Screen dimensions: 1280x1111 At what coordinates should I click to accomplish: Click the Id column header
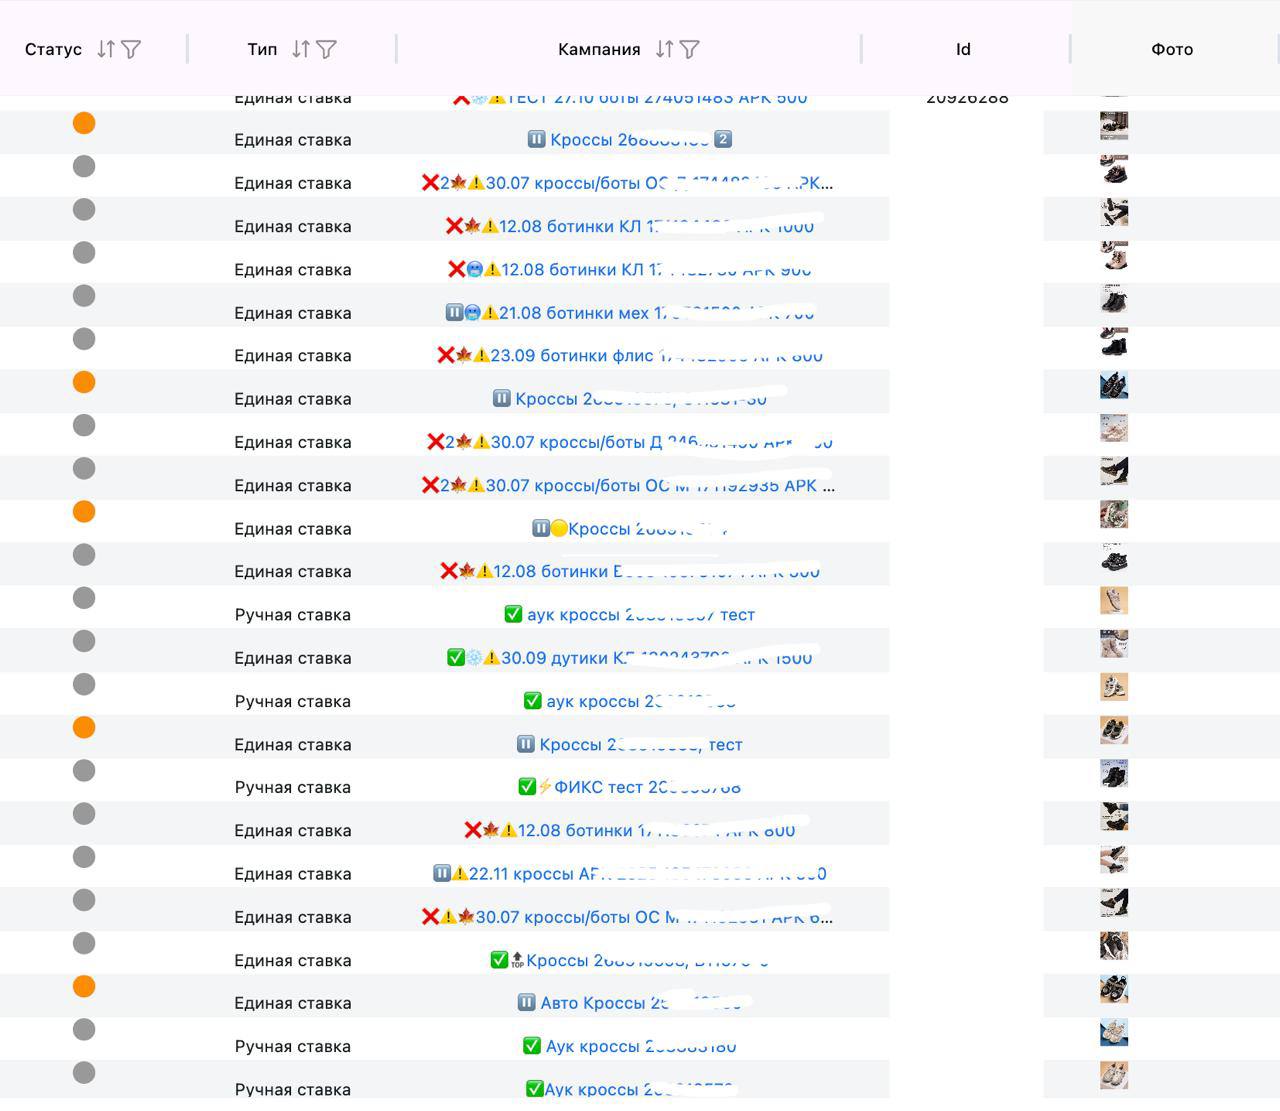point(962,49)
